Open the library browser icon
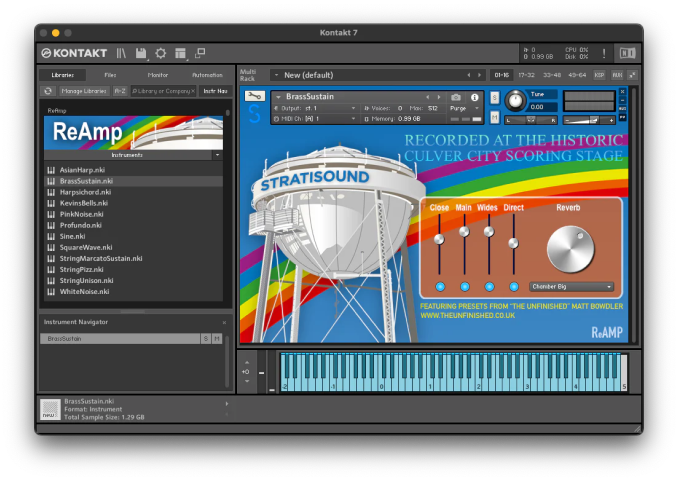The image size is (678, 481). point(121,53)
